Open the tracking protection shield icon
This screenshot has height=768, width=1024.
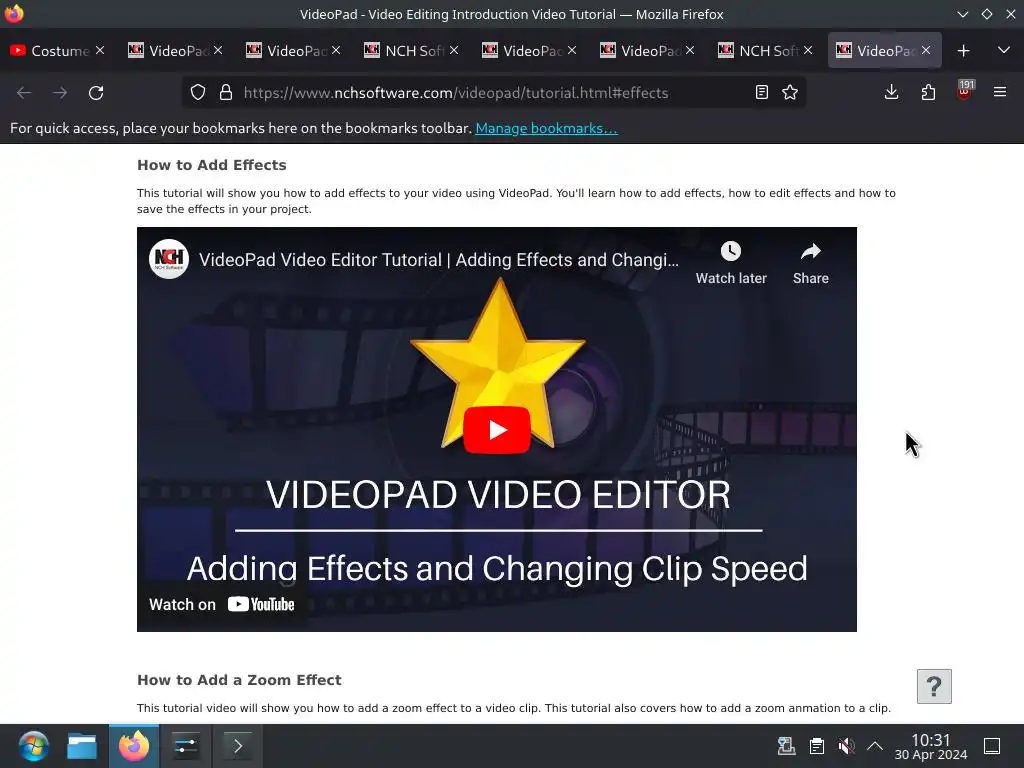(198, 92)
